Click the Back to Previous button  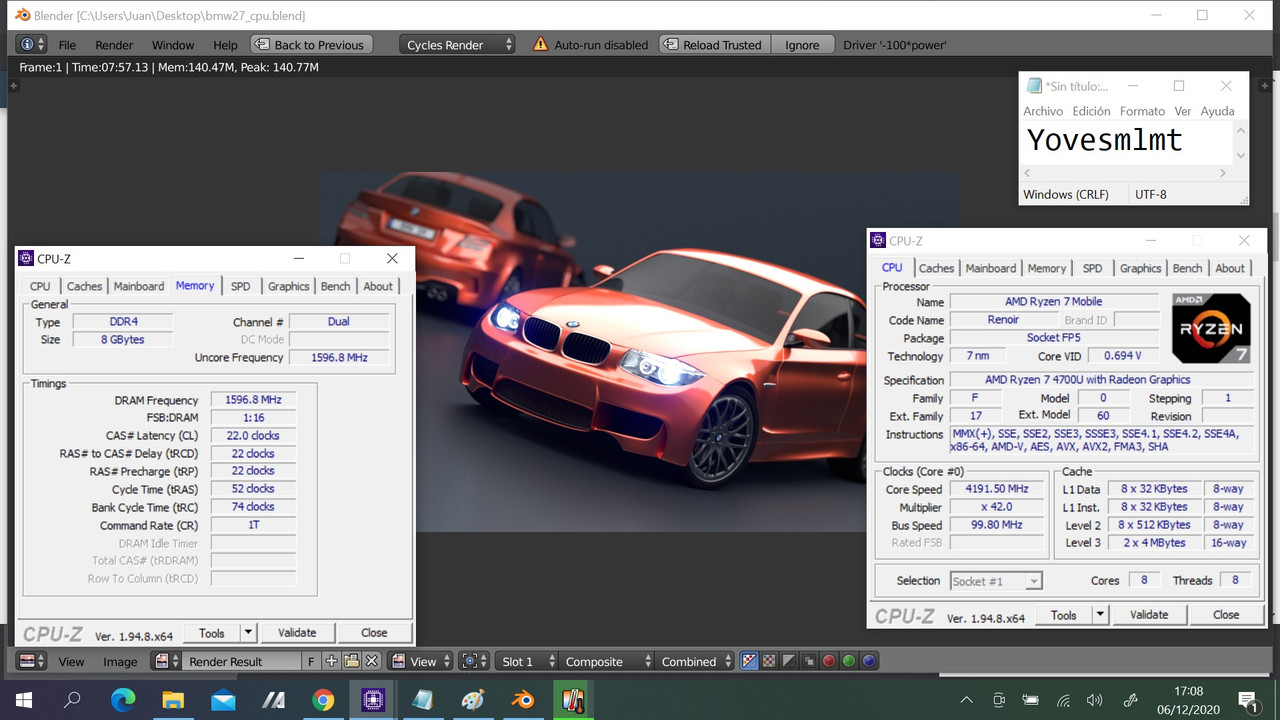pos(311,45)
